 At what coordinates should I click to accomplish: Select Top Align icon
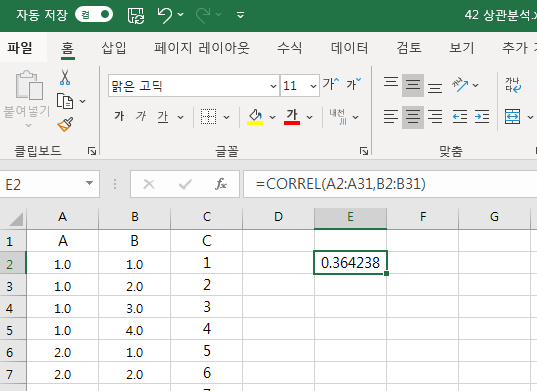391,82
